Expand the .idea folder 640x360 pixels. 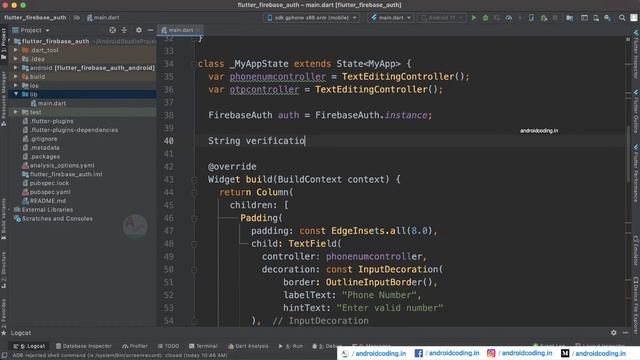pos(16,59)
